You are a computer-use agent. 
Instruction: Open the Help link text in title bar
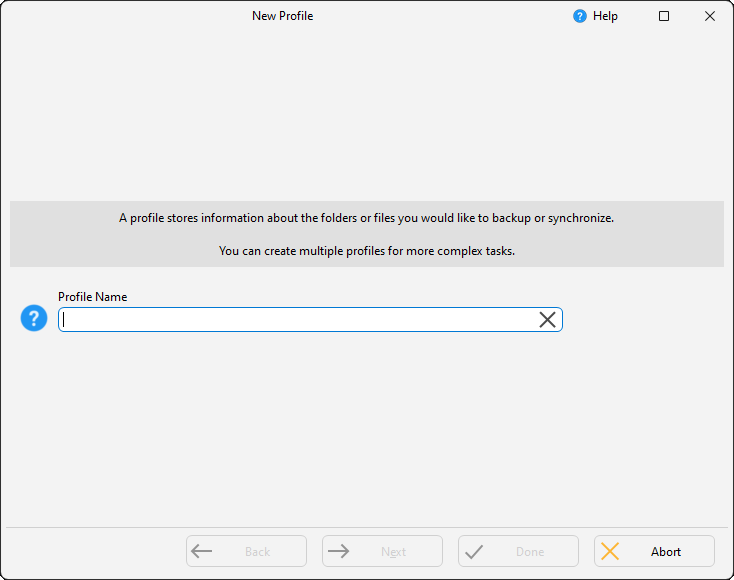pyautogui.click(x=605, y=16)
